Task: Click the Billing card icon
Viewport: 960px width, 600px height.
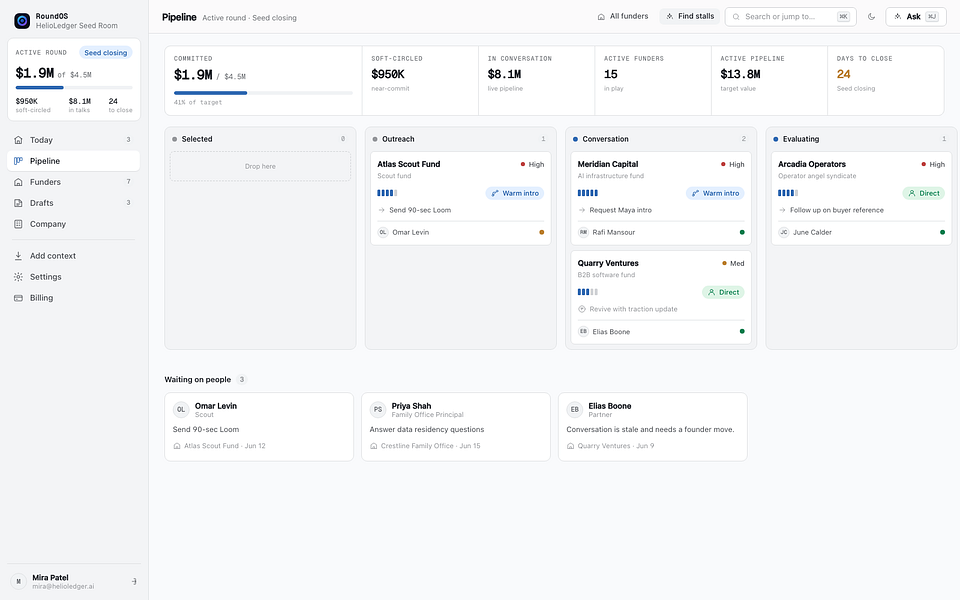Action: click(x=18, y=298)
